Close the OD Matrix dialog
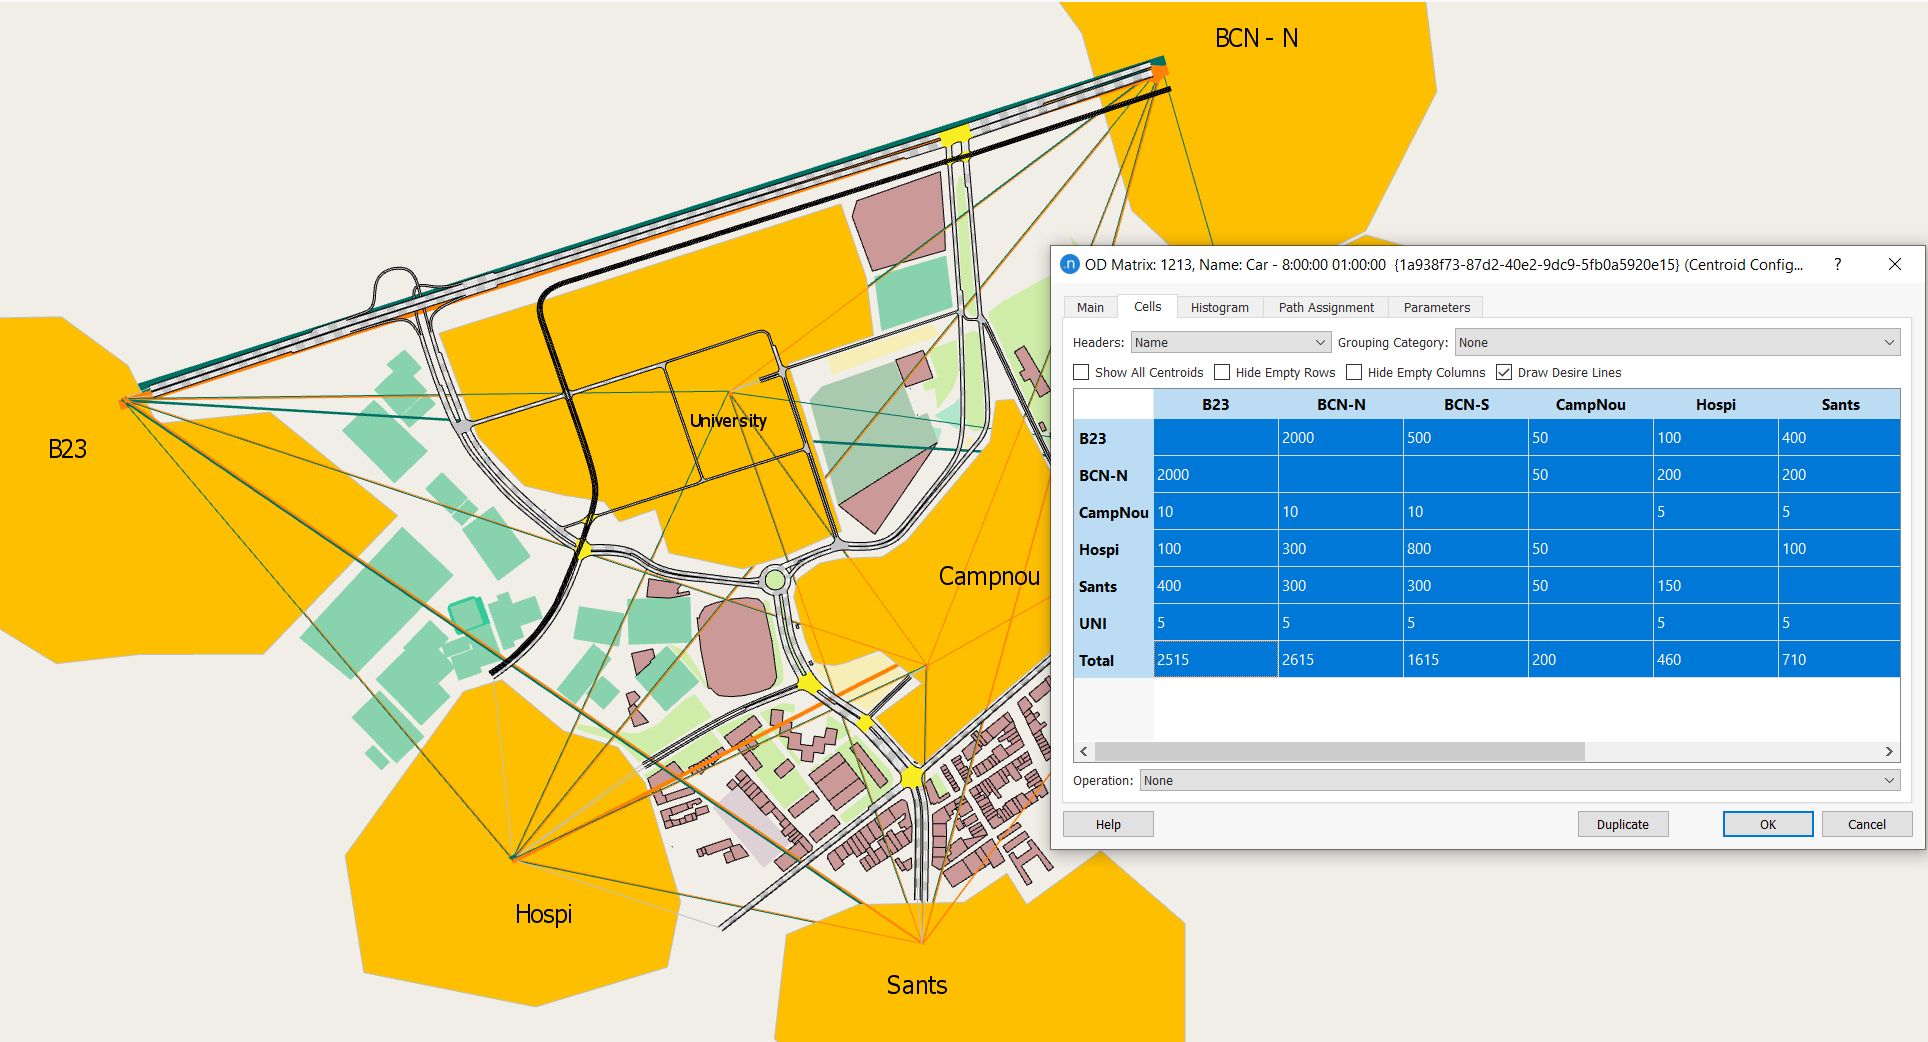This screenshot has width=1928, height=1042. click(1894, 264)
